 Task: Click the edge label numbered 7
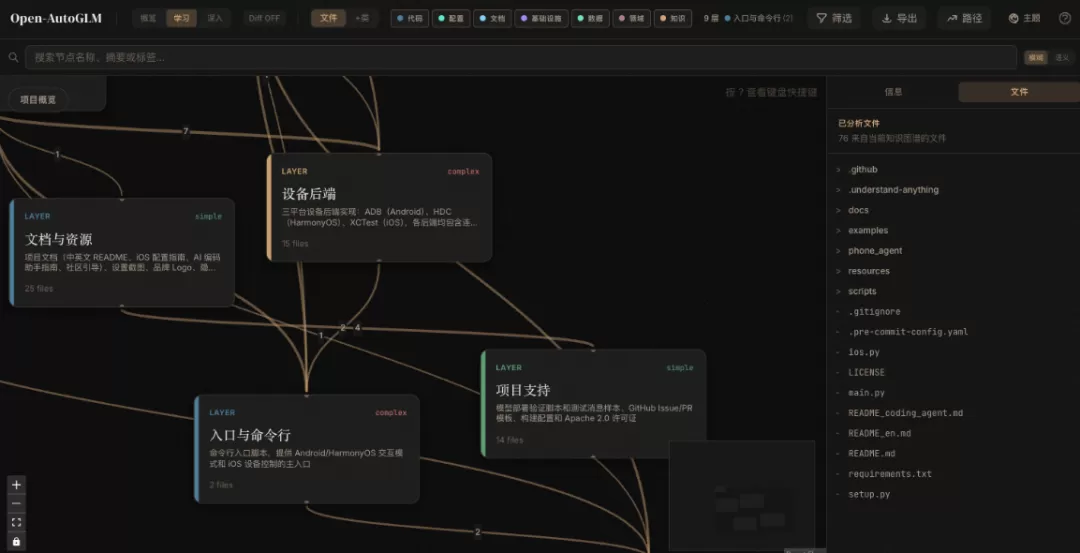click(185, 132)
